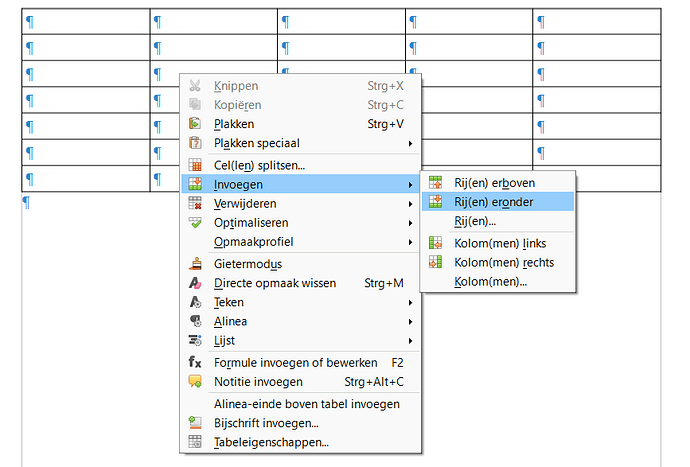Click the Verwijderen table delete icon
690x467 pixels.
coord(195,203)
